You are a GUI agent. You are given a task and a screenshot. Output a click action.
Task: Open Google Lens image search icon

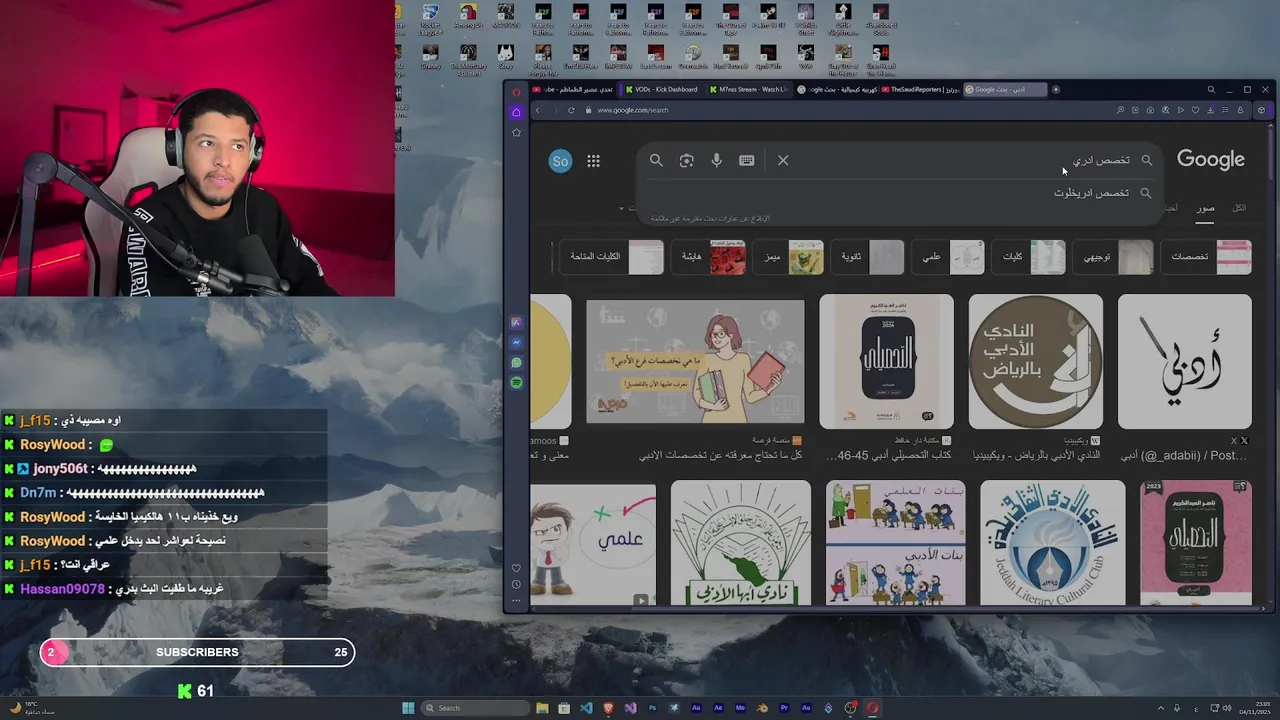[x=686, y=160]
